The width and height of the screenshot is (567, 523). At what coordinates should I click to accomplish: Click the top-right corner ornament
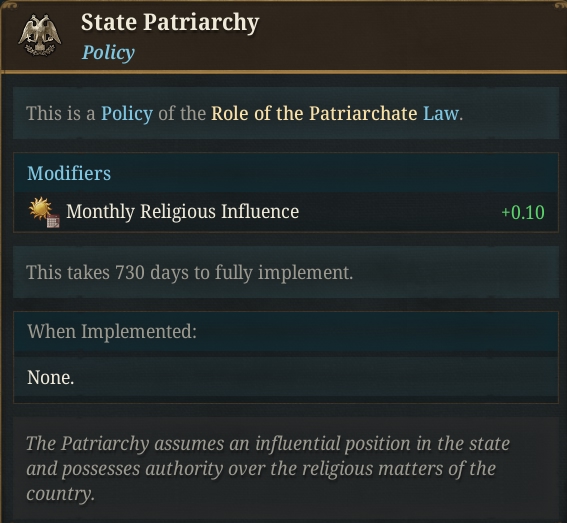(560, 5)
